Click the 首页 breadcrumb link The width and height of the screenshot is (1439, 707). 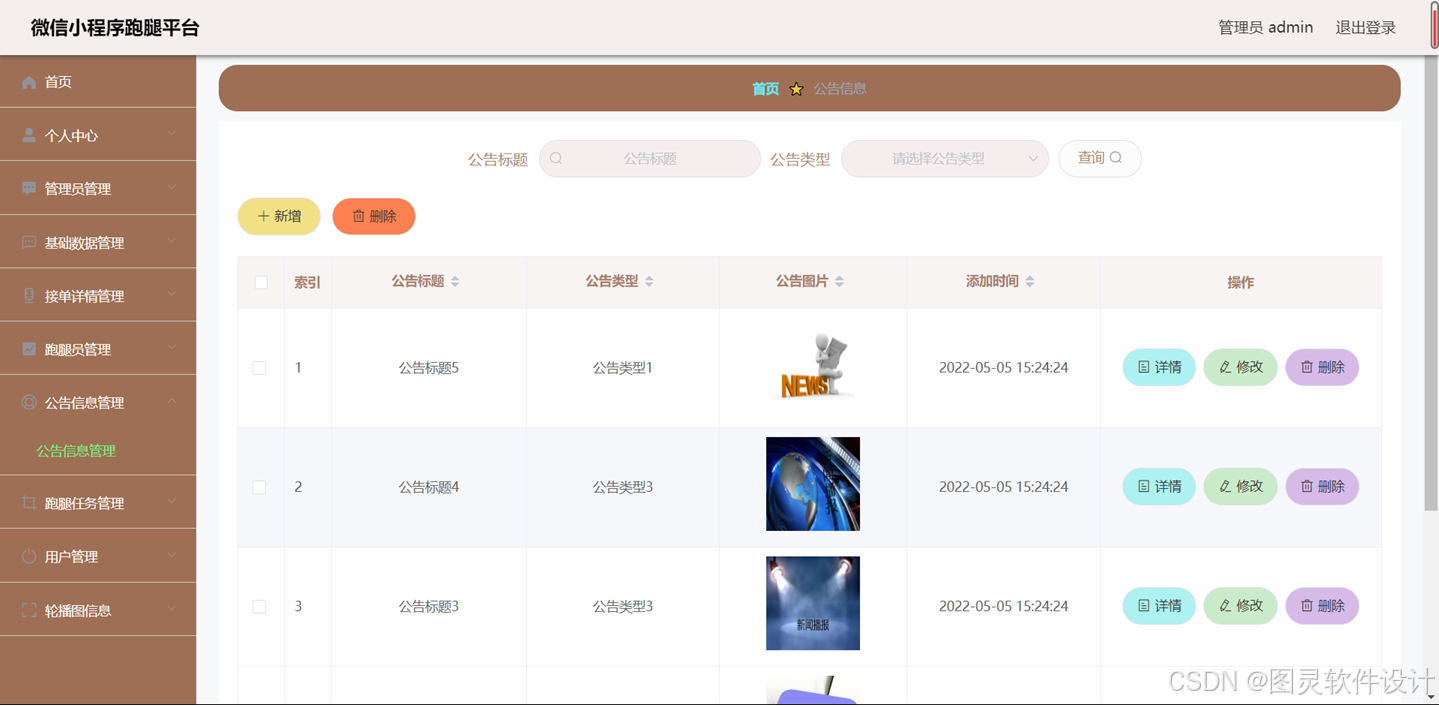click(765, 89)
